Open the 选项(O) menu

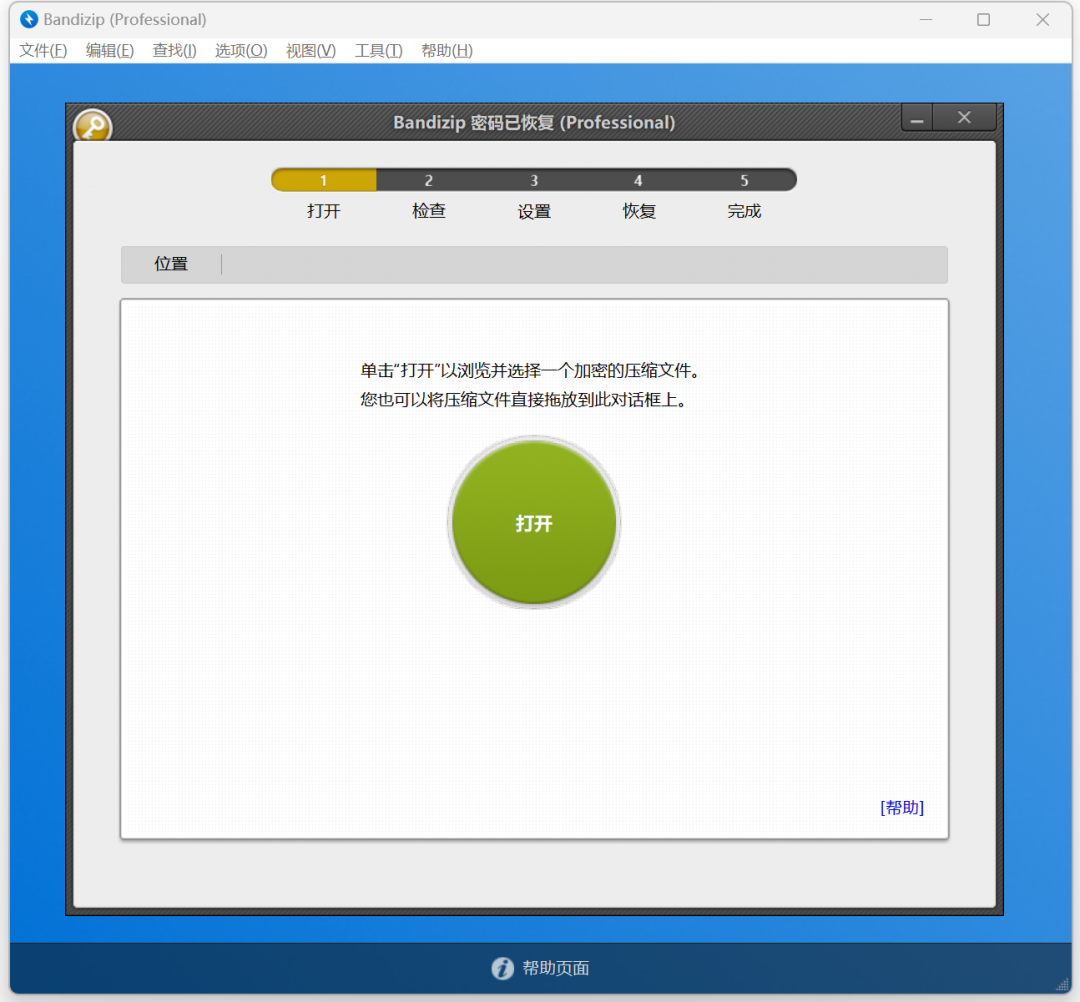(241, 51)
